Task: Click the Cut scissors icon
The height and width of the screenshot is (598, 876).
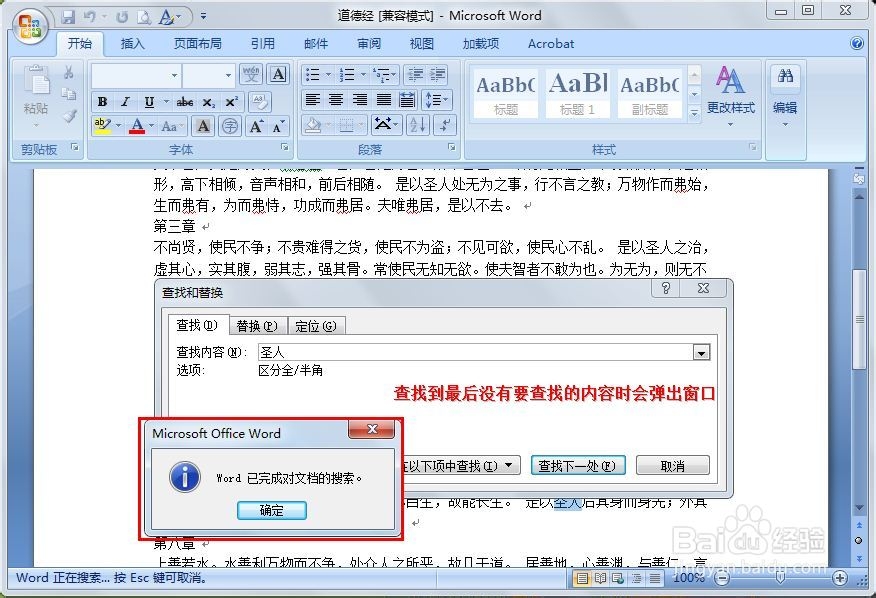Action: point(69,72)
